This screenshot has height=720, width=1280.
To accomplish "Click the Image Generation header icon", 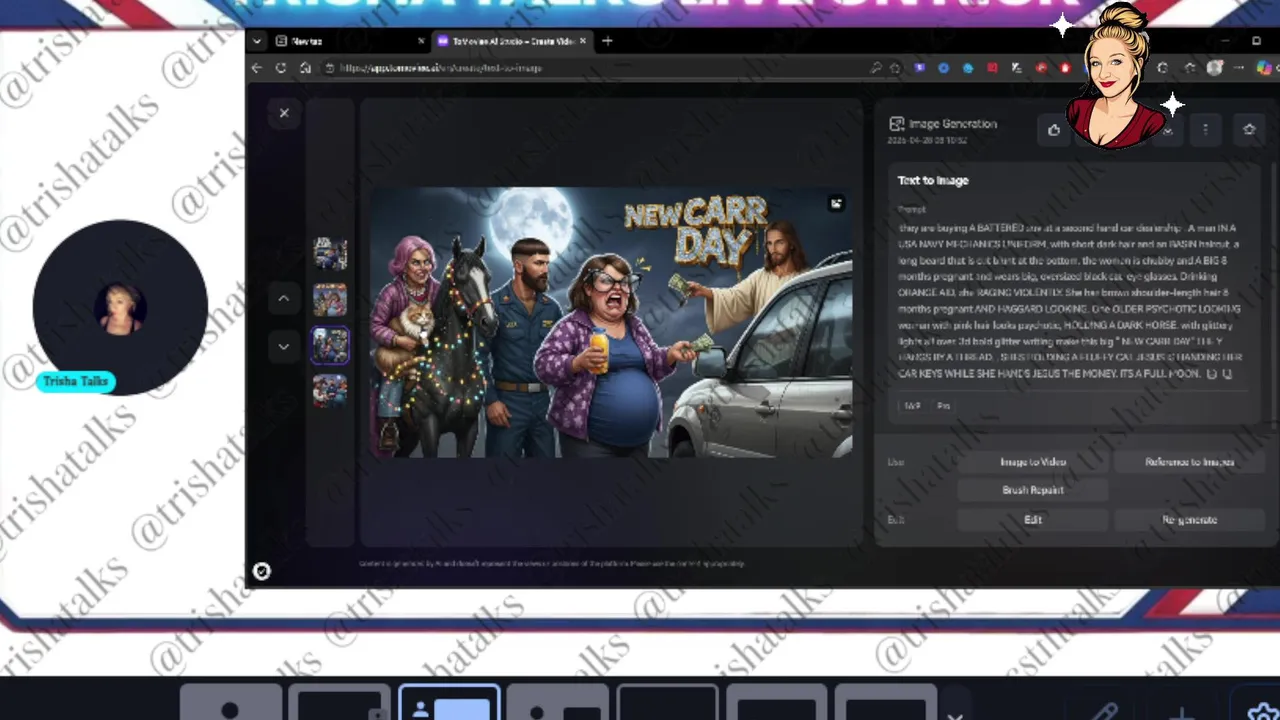I will tap(897, 124).
